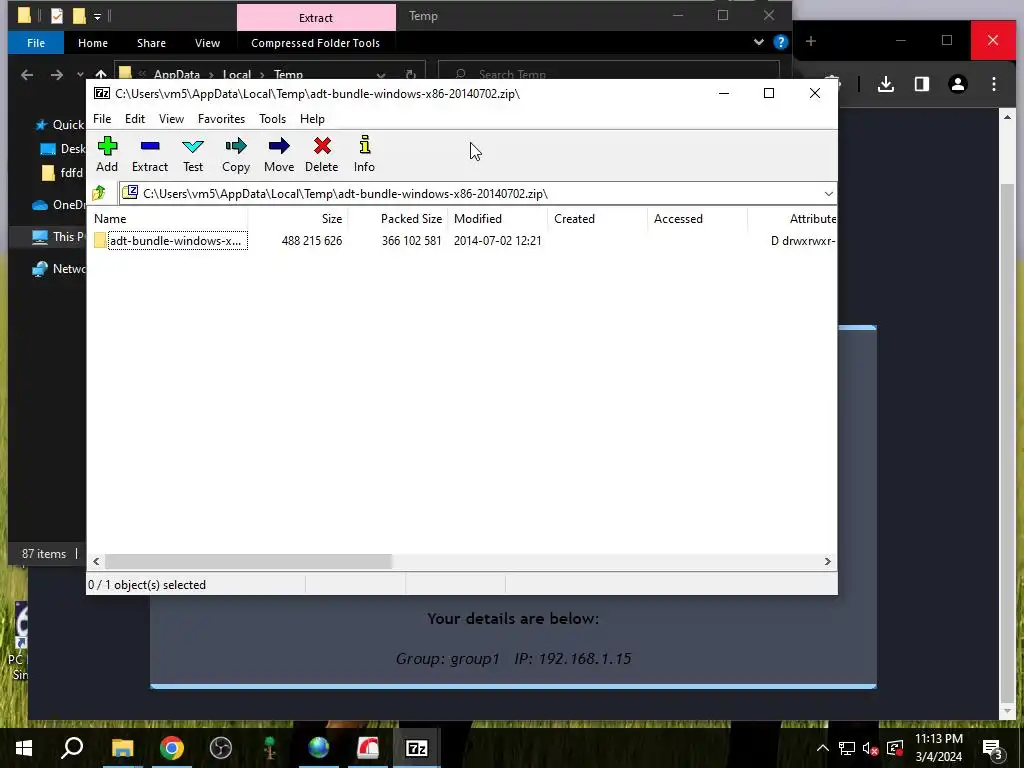Open the 7-Zip File menu
This screenshot has width=1024, height=768.
tap(102, 119)
